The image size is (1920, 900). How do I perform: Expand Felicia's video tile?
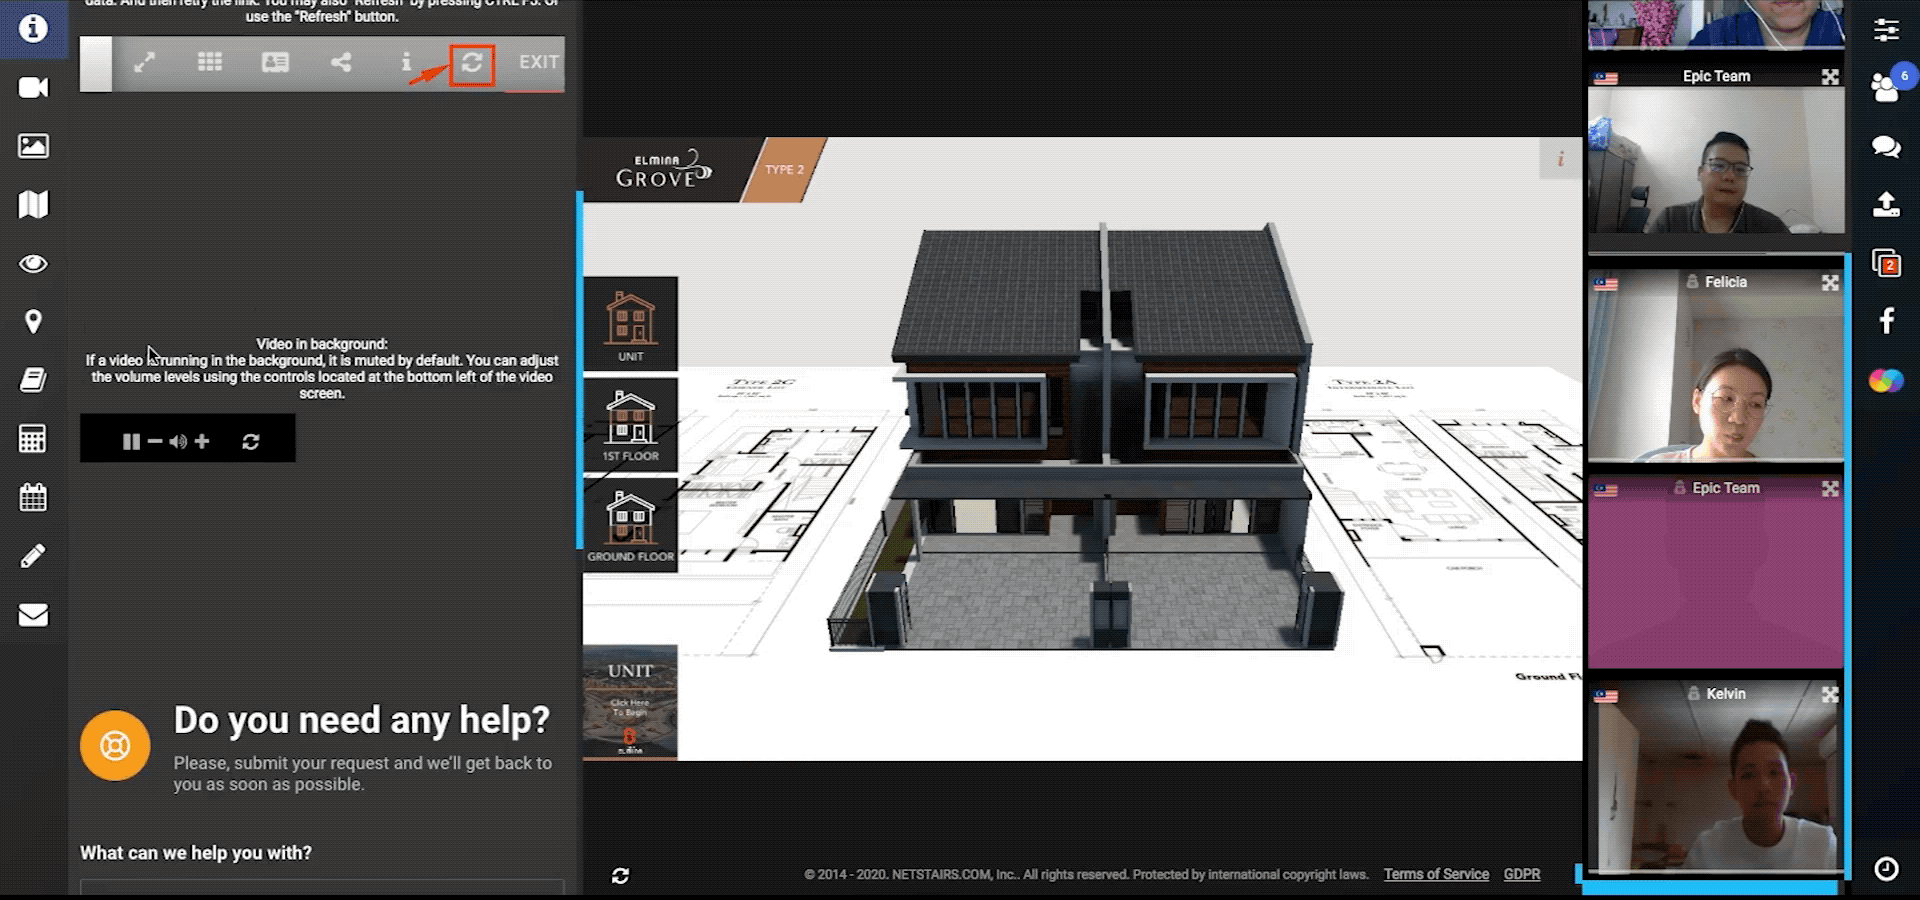[x=1830, y=283]
